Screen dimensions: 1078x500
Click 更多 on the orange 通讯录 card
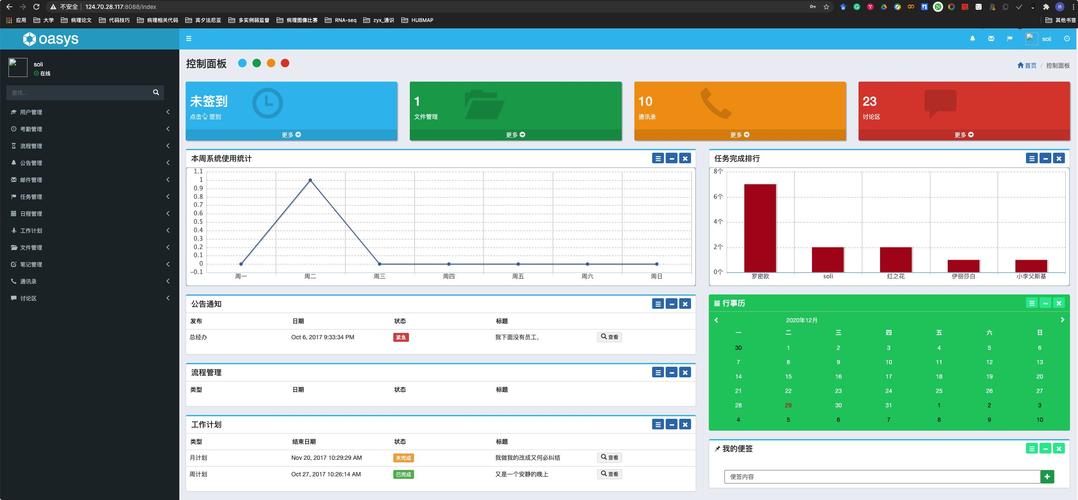(x=740, y=135)
